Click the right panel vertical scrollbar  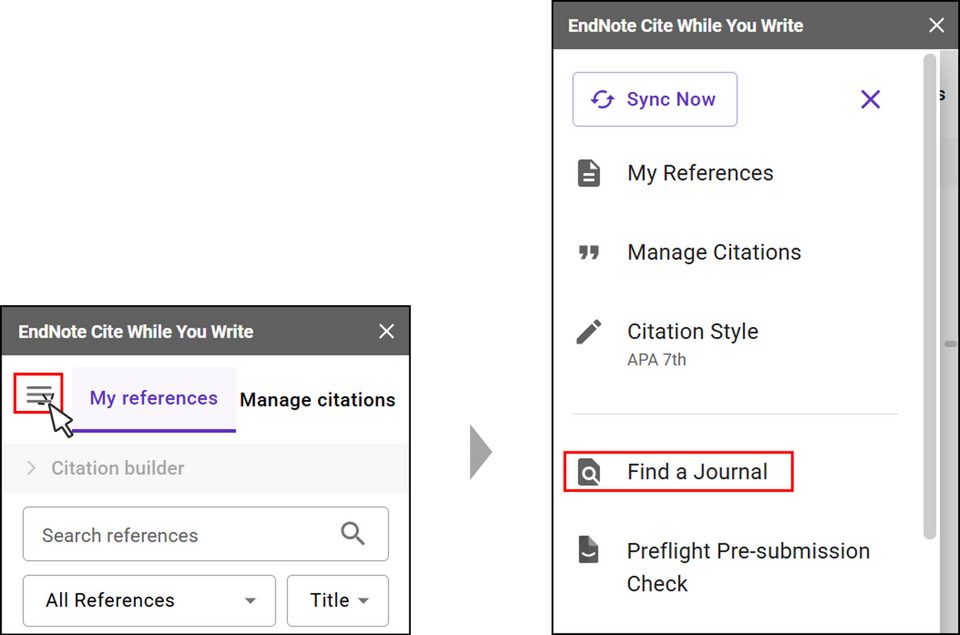pos(929,296)
